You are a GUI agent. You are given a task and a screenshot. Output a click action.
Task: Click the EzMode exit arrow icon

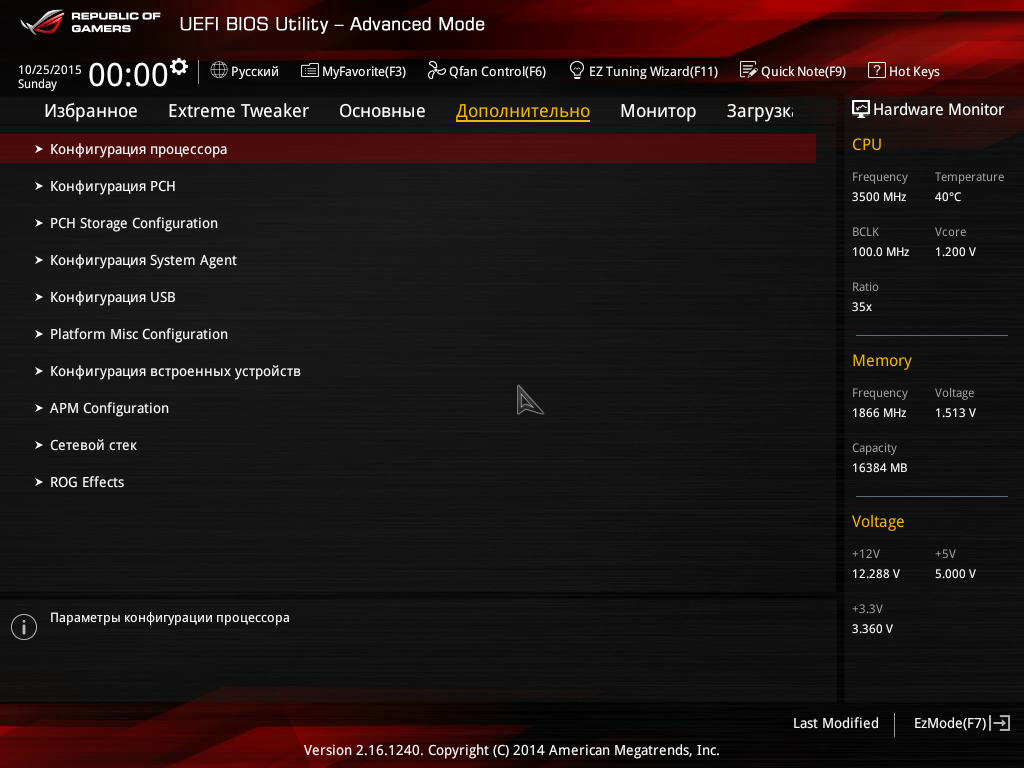pyautogui.click(x=1000, y=723)
